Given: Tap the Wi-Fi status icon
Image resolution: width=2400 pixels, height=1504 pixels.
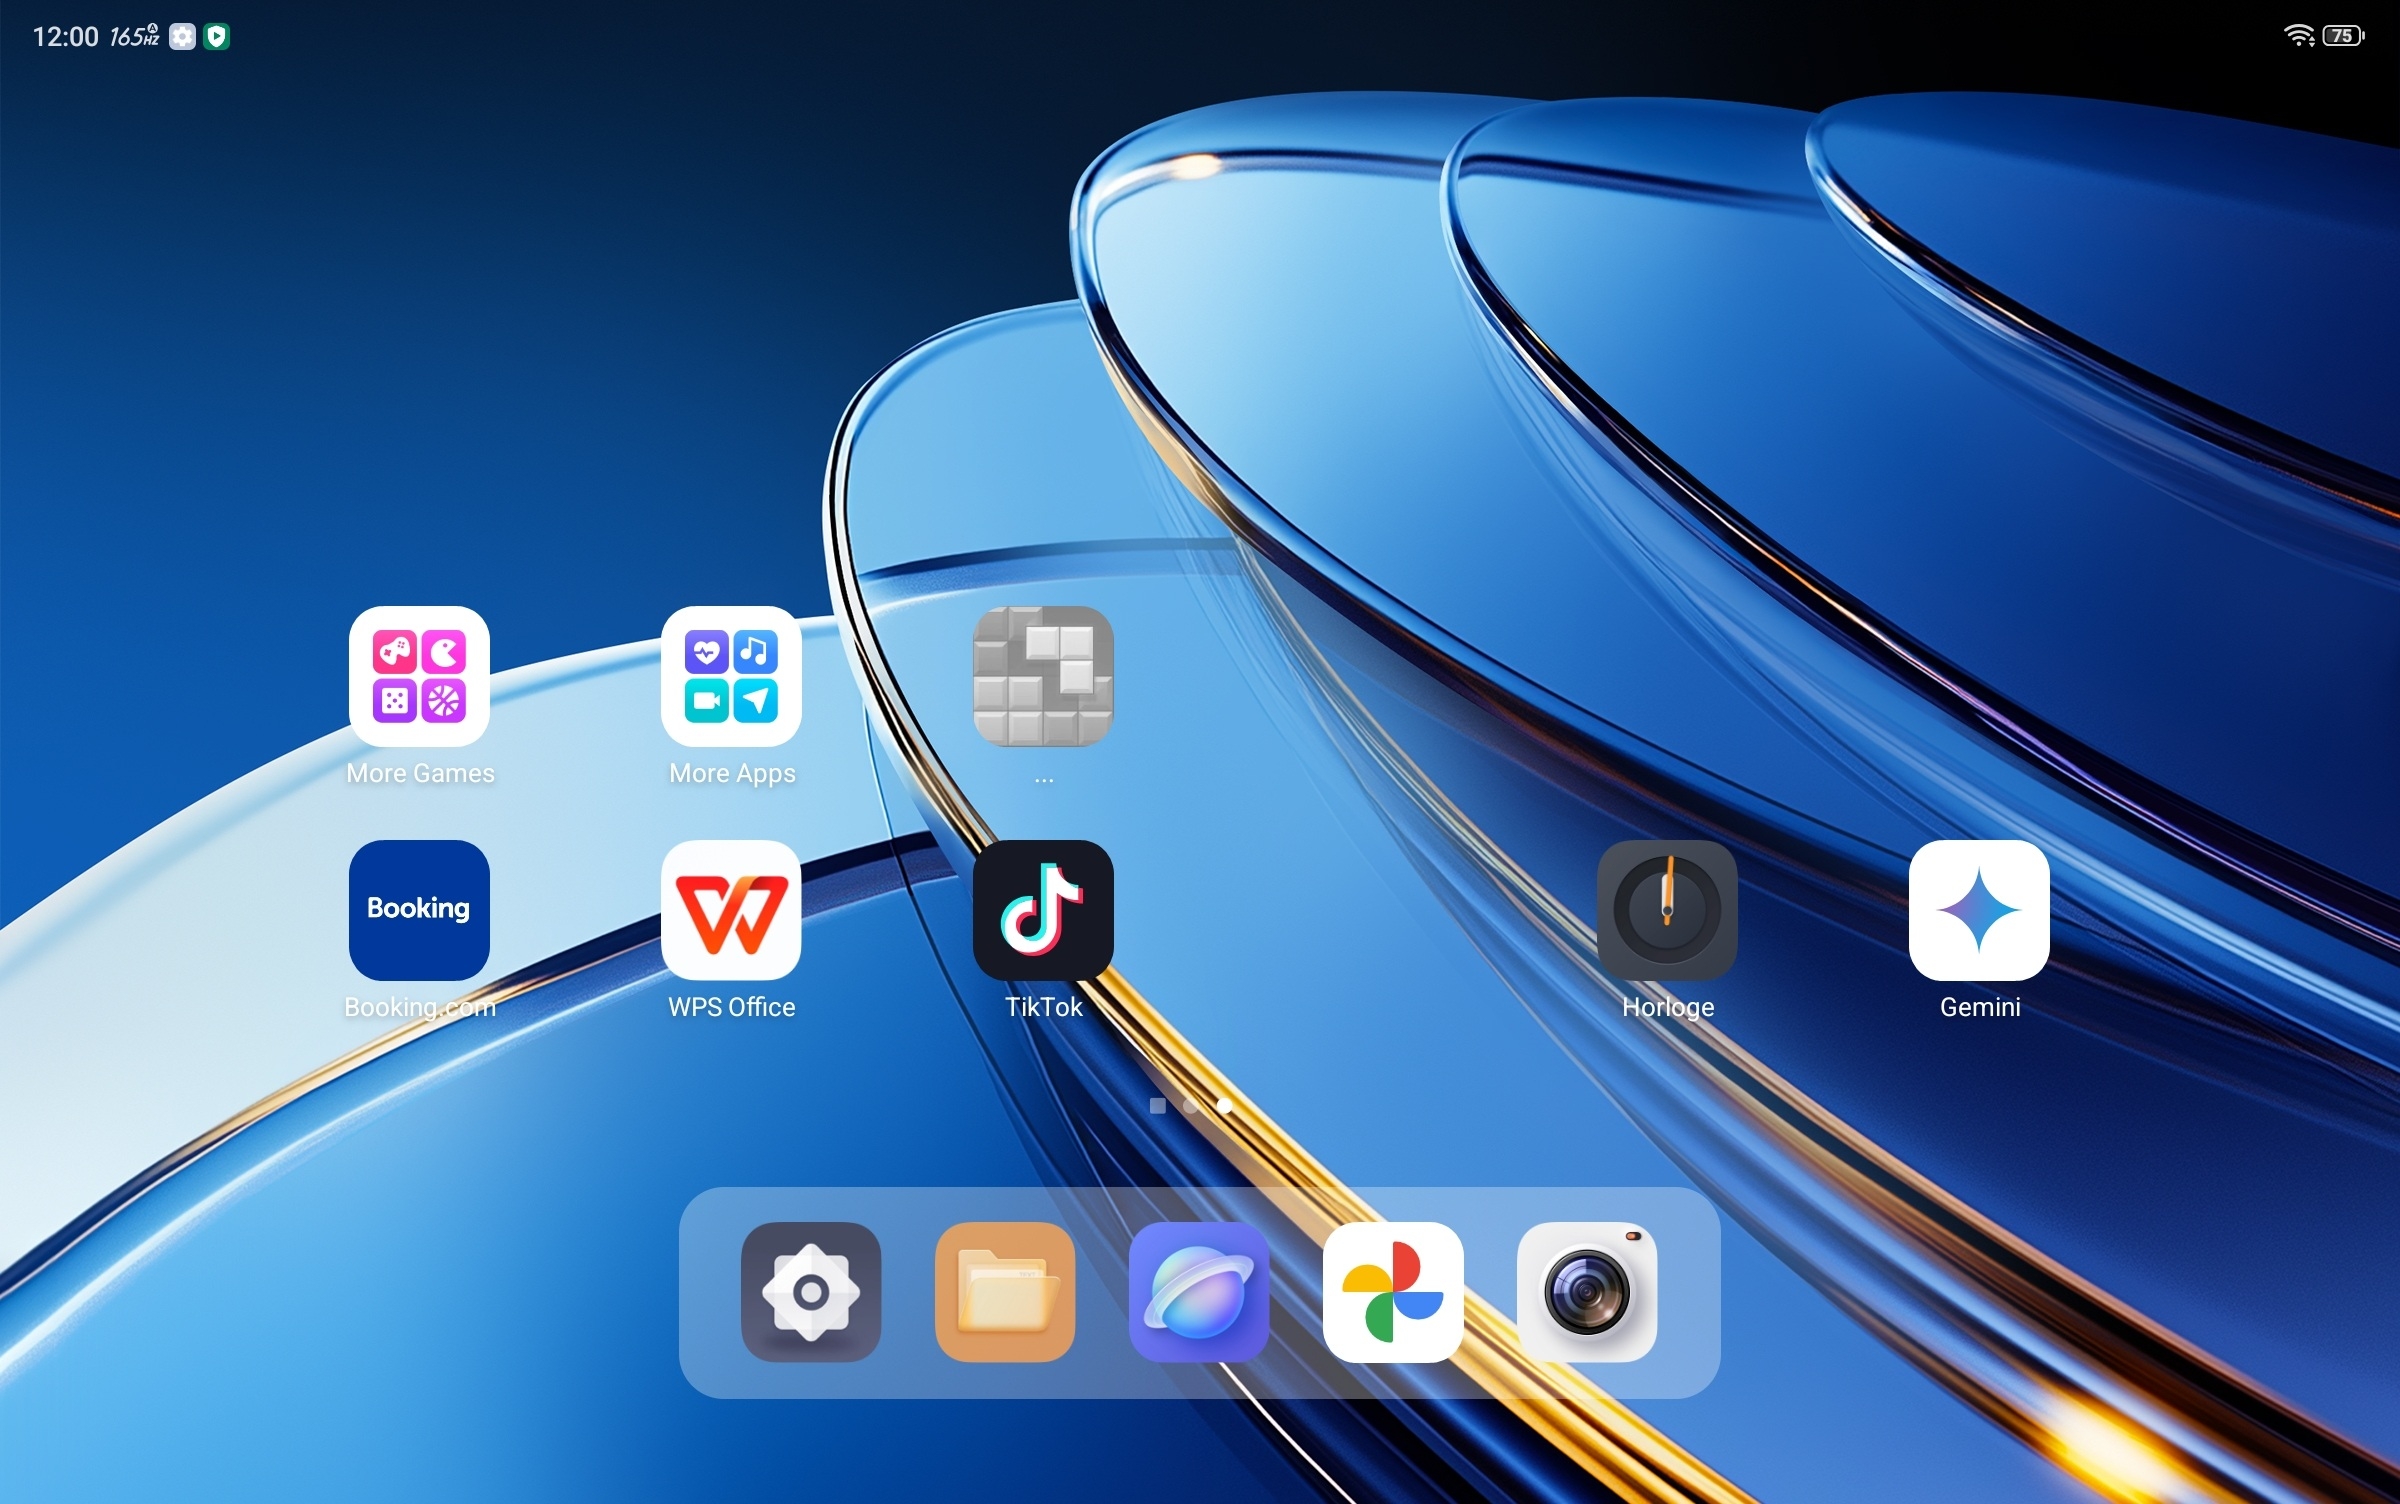Looking at the screenshot, I should tap(2299, 36).
